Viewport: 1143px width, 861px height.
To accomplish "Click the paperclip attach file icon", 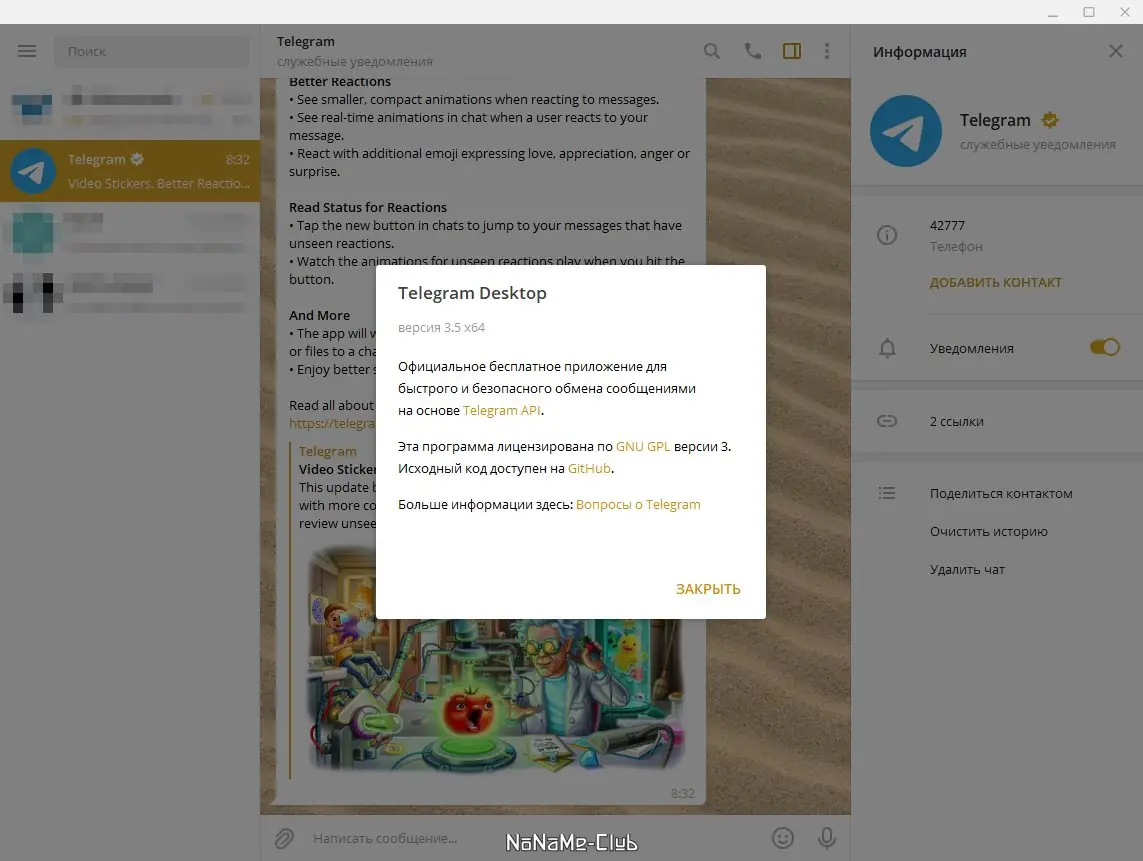I will (284, 838).
